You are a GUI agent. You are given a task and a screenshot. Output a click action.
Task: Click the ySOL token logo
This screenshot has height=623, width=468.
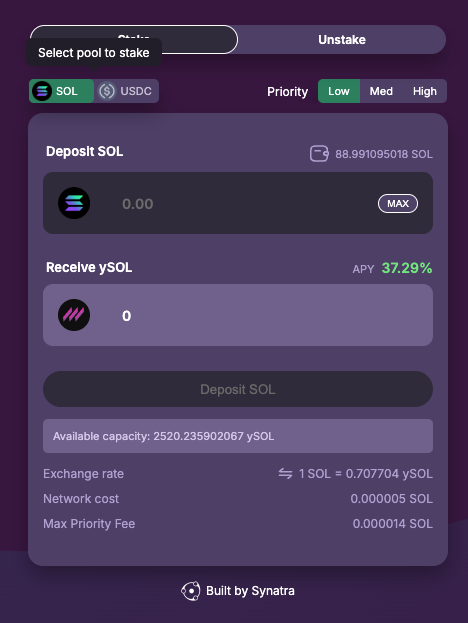tap(74, 315)
